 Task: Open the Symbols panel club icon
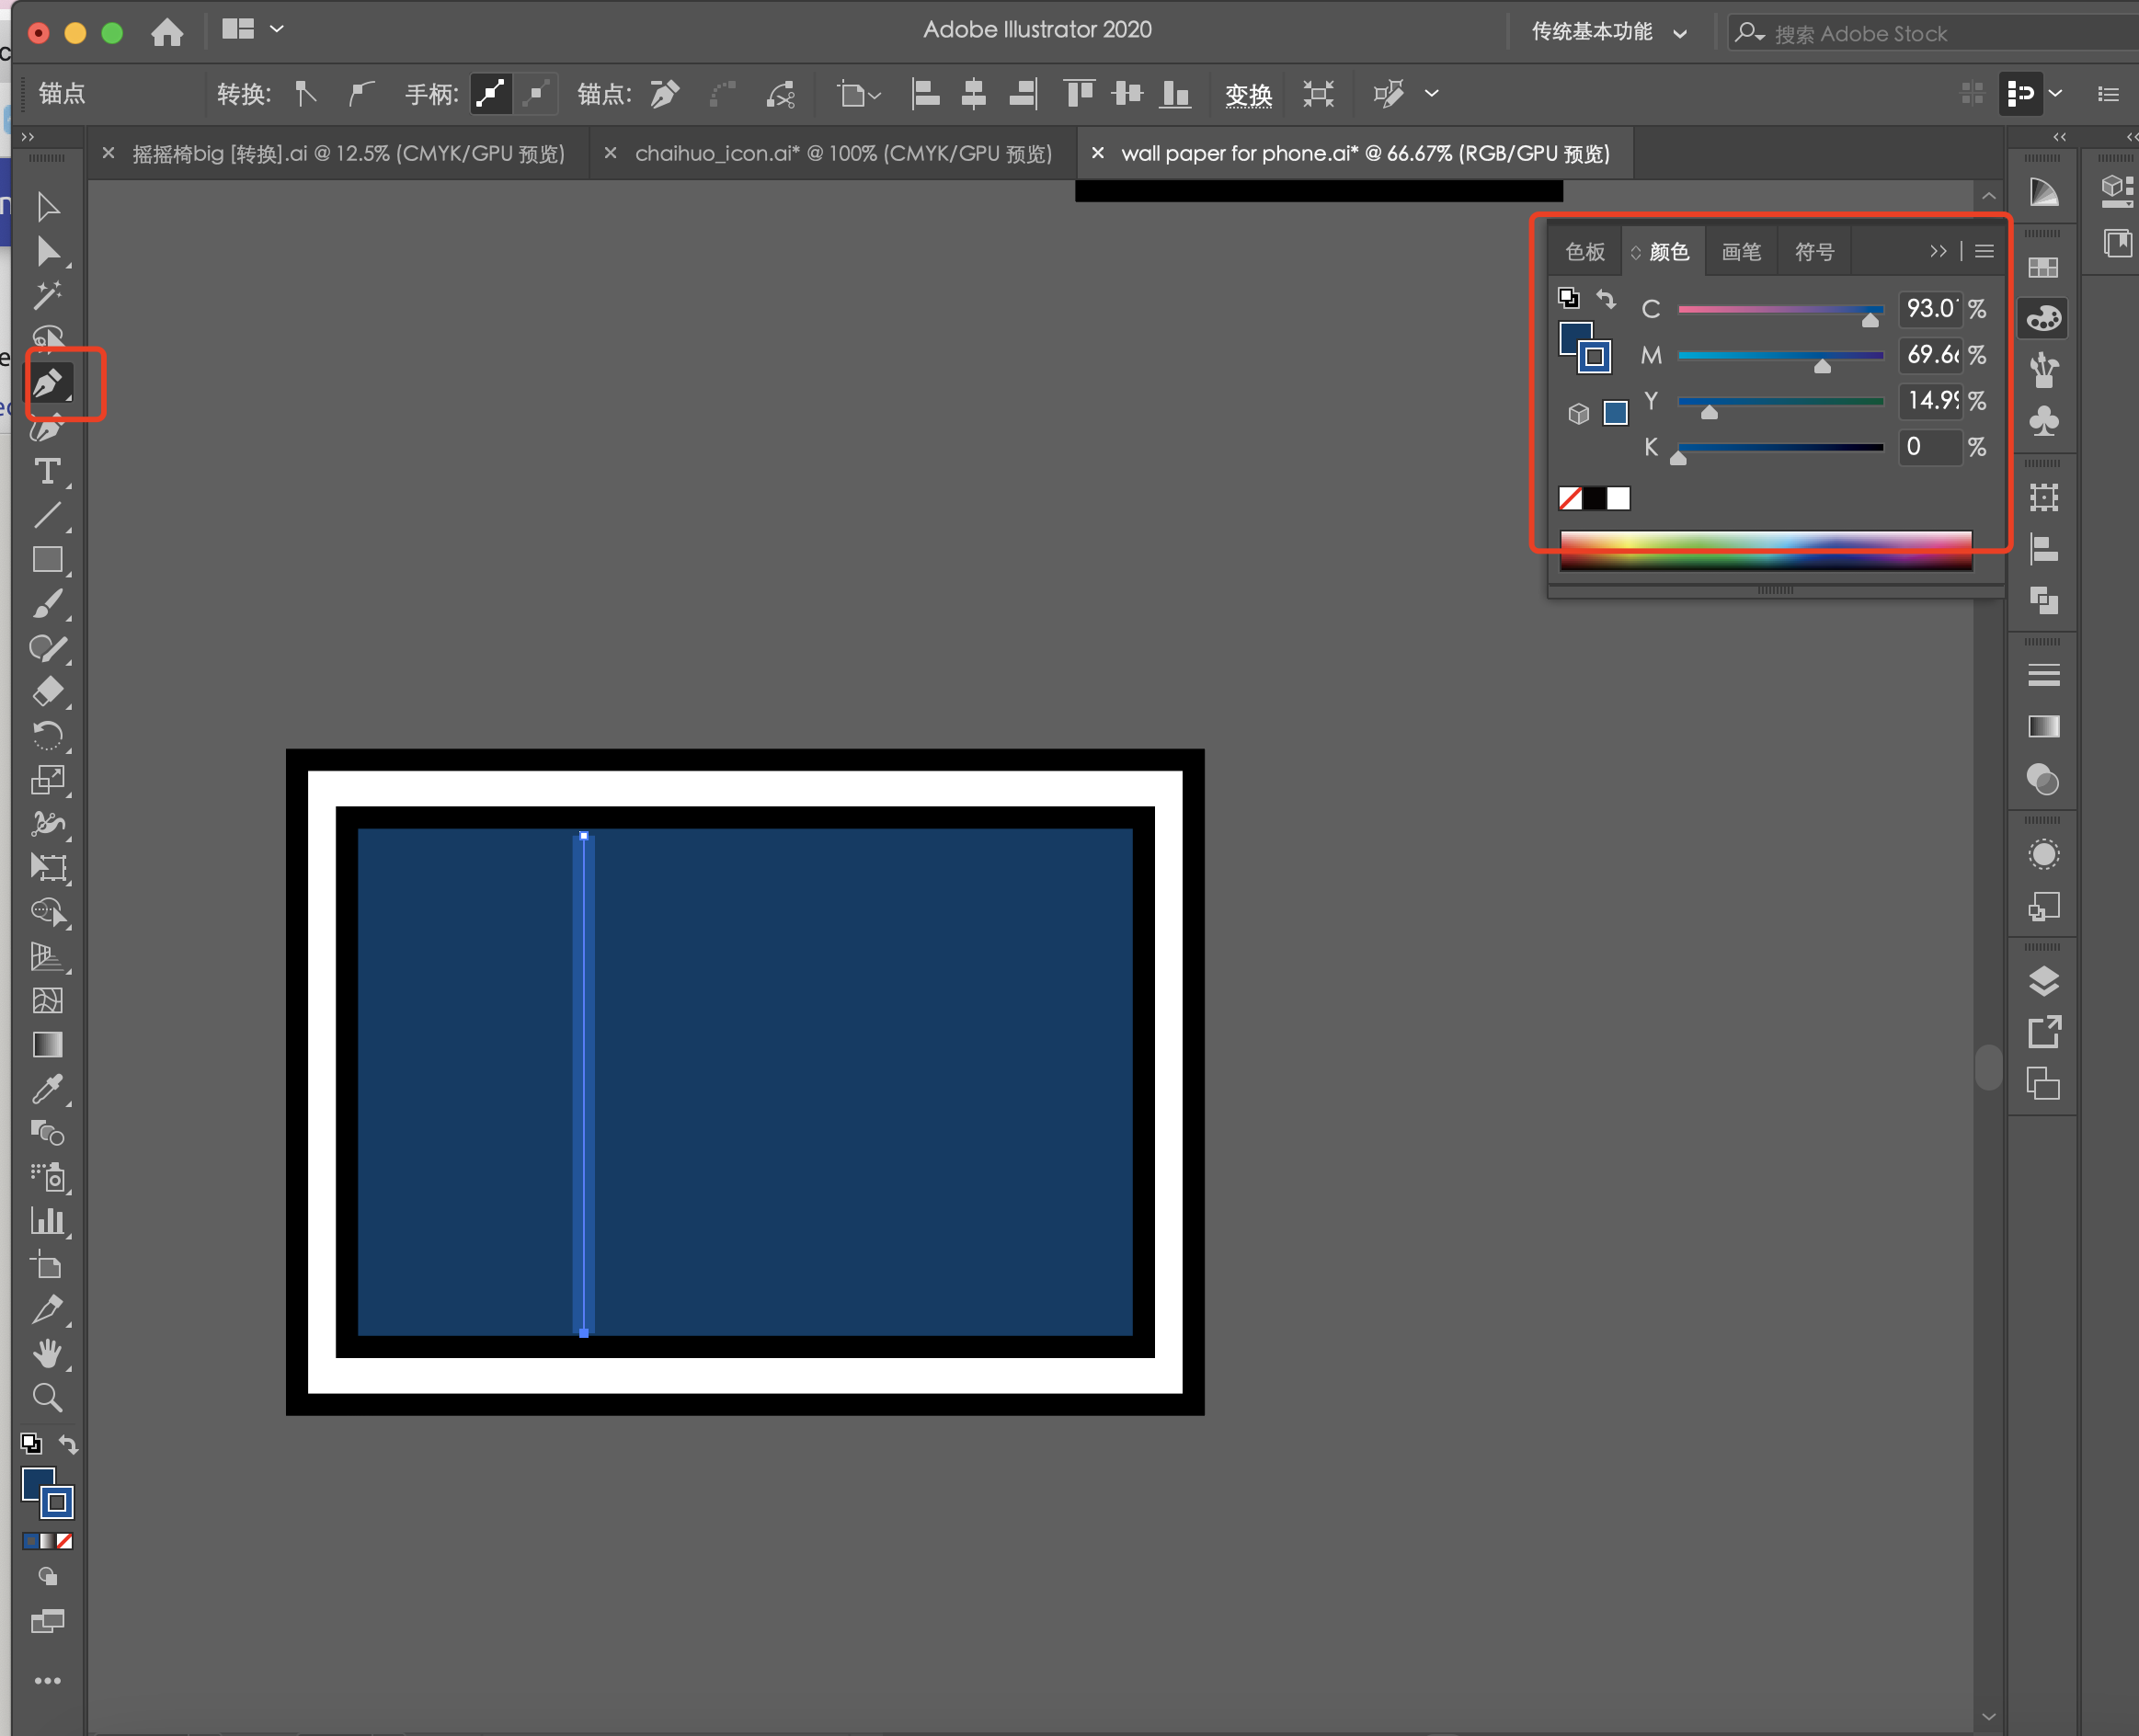click(2043, 421)
